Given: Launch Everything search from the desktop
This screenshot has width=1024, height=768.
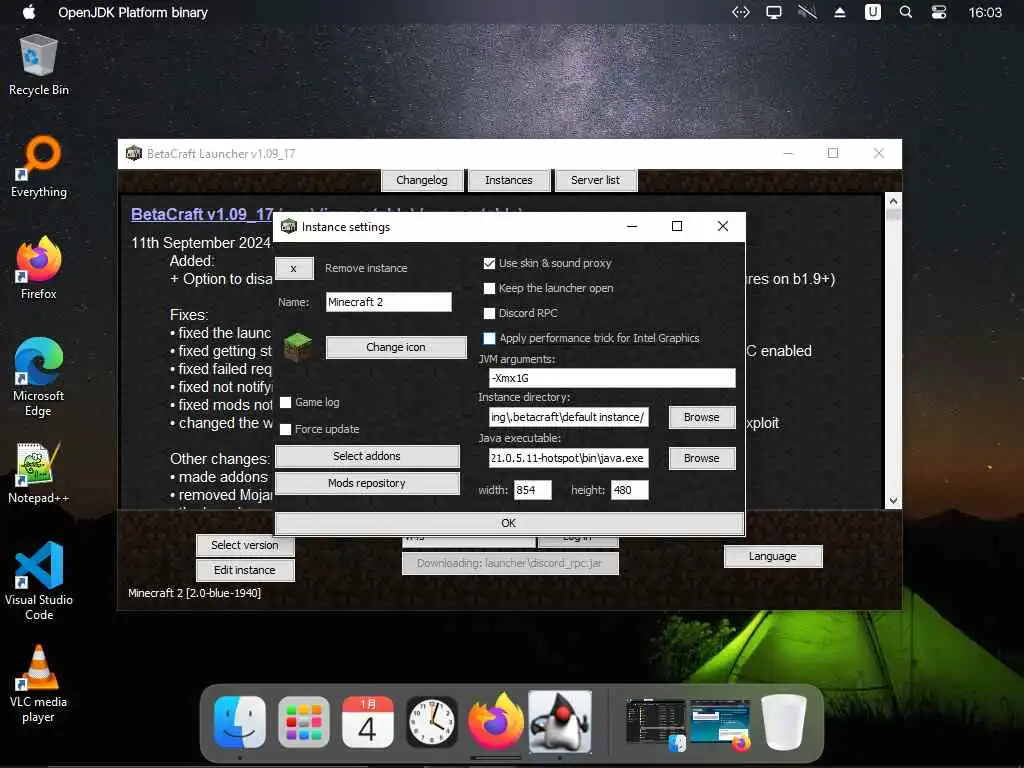Looking at the screenshot, I should (x=39, y=167).
